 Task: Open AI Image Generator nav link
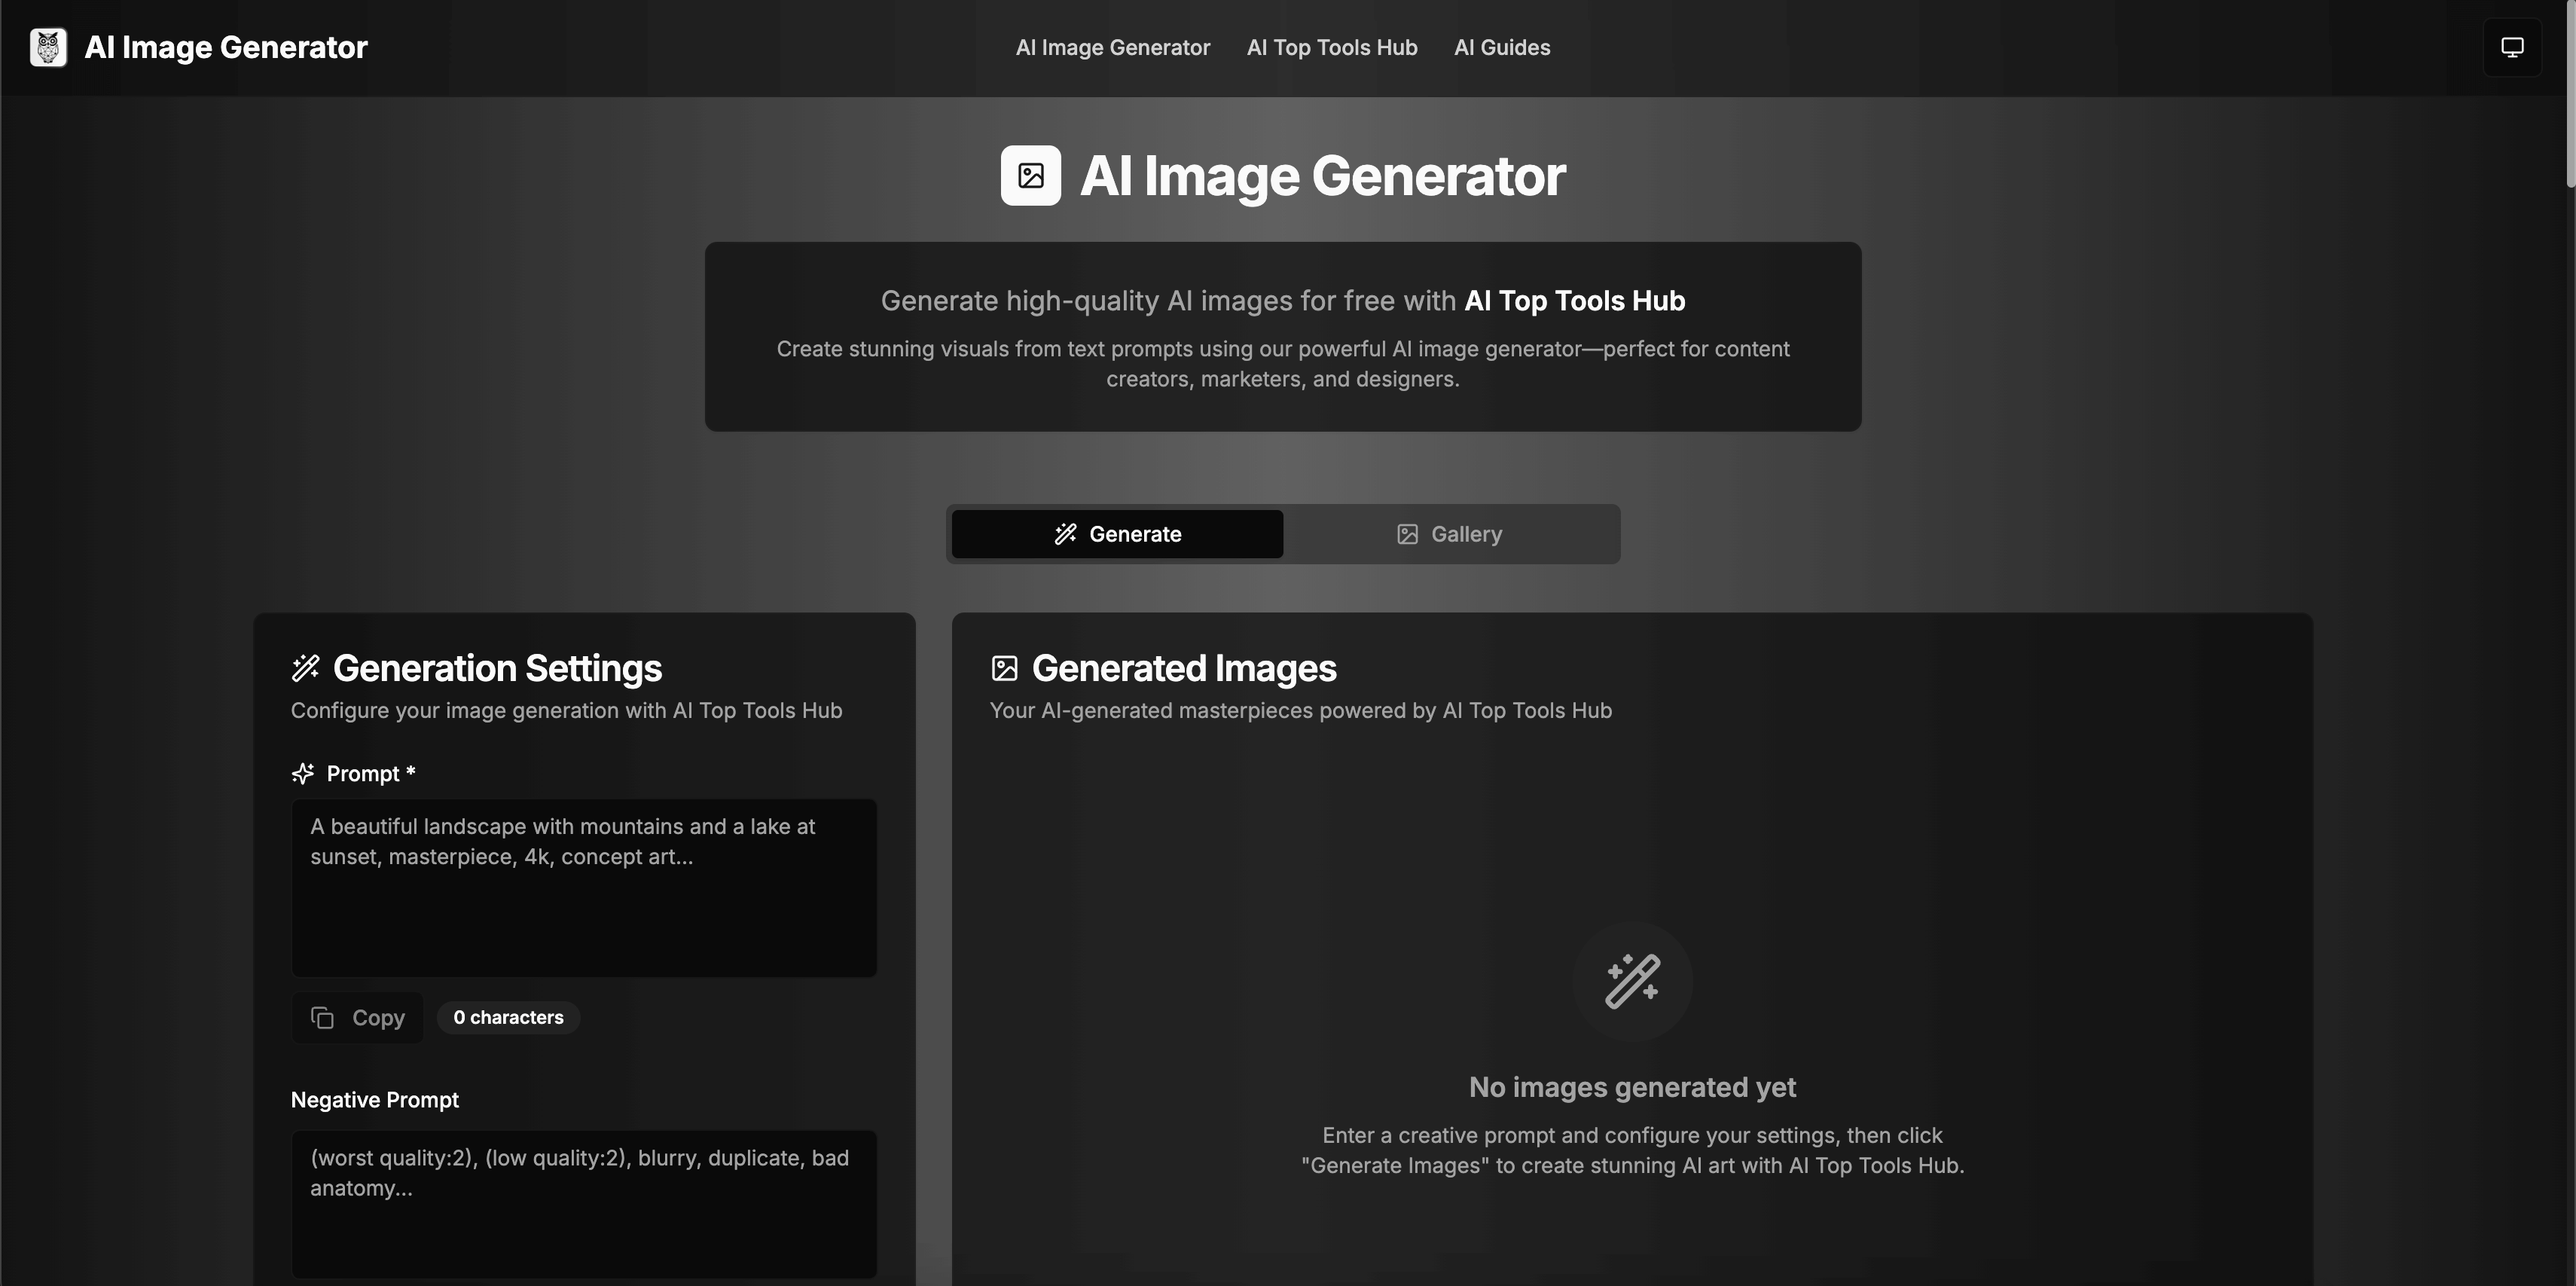[x=1112, y=47]
